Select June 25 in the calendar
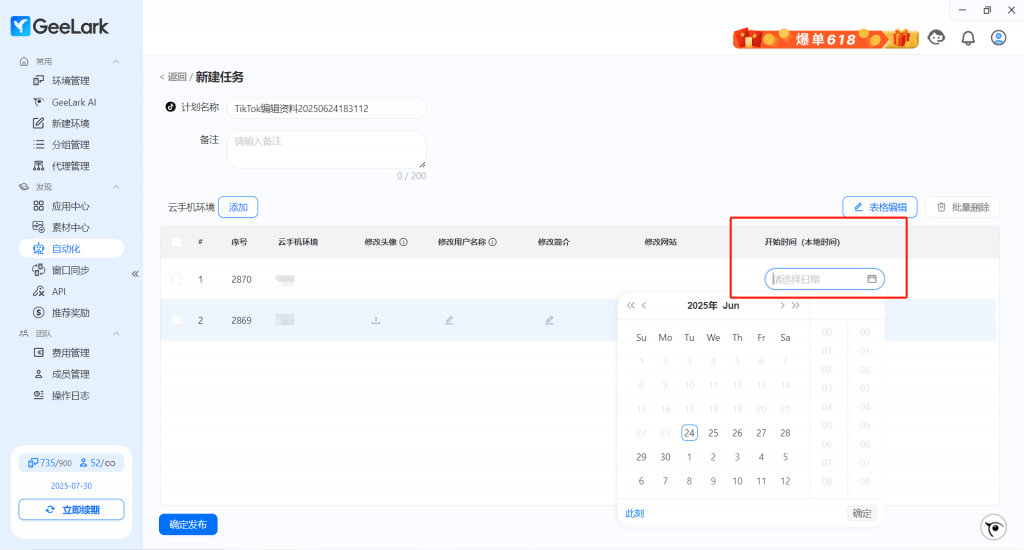The width and height of the screenshot is (1024, 550). tap(713, 433)
